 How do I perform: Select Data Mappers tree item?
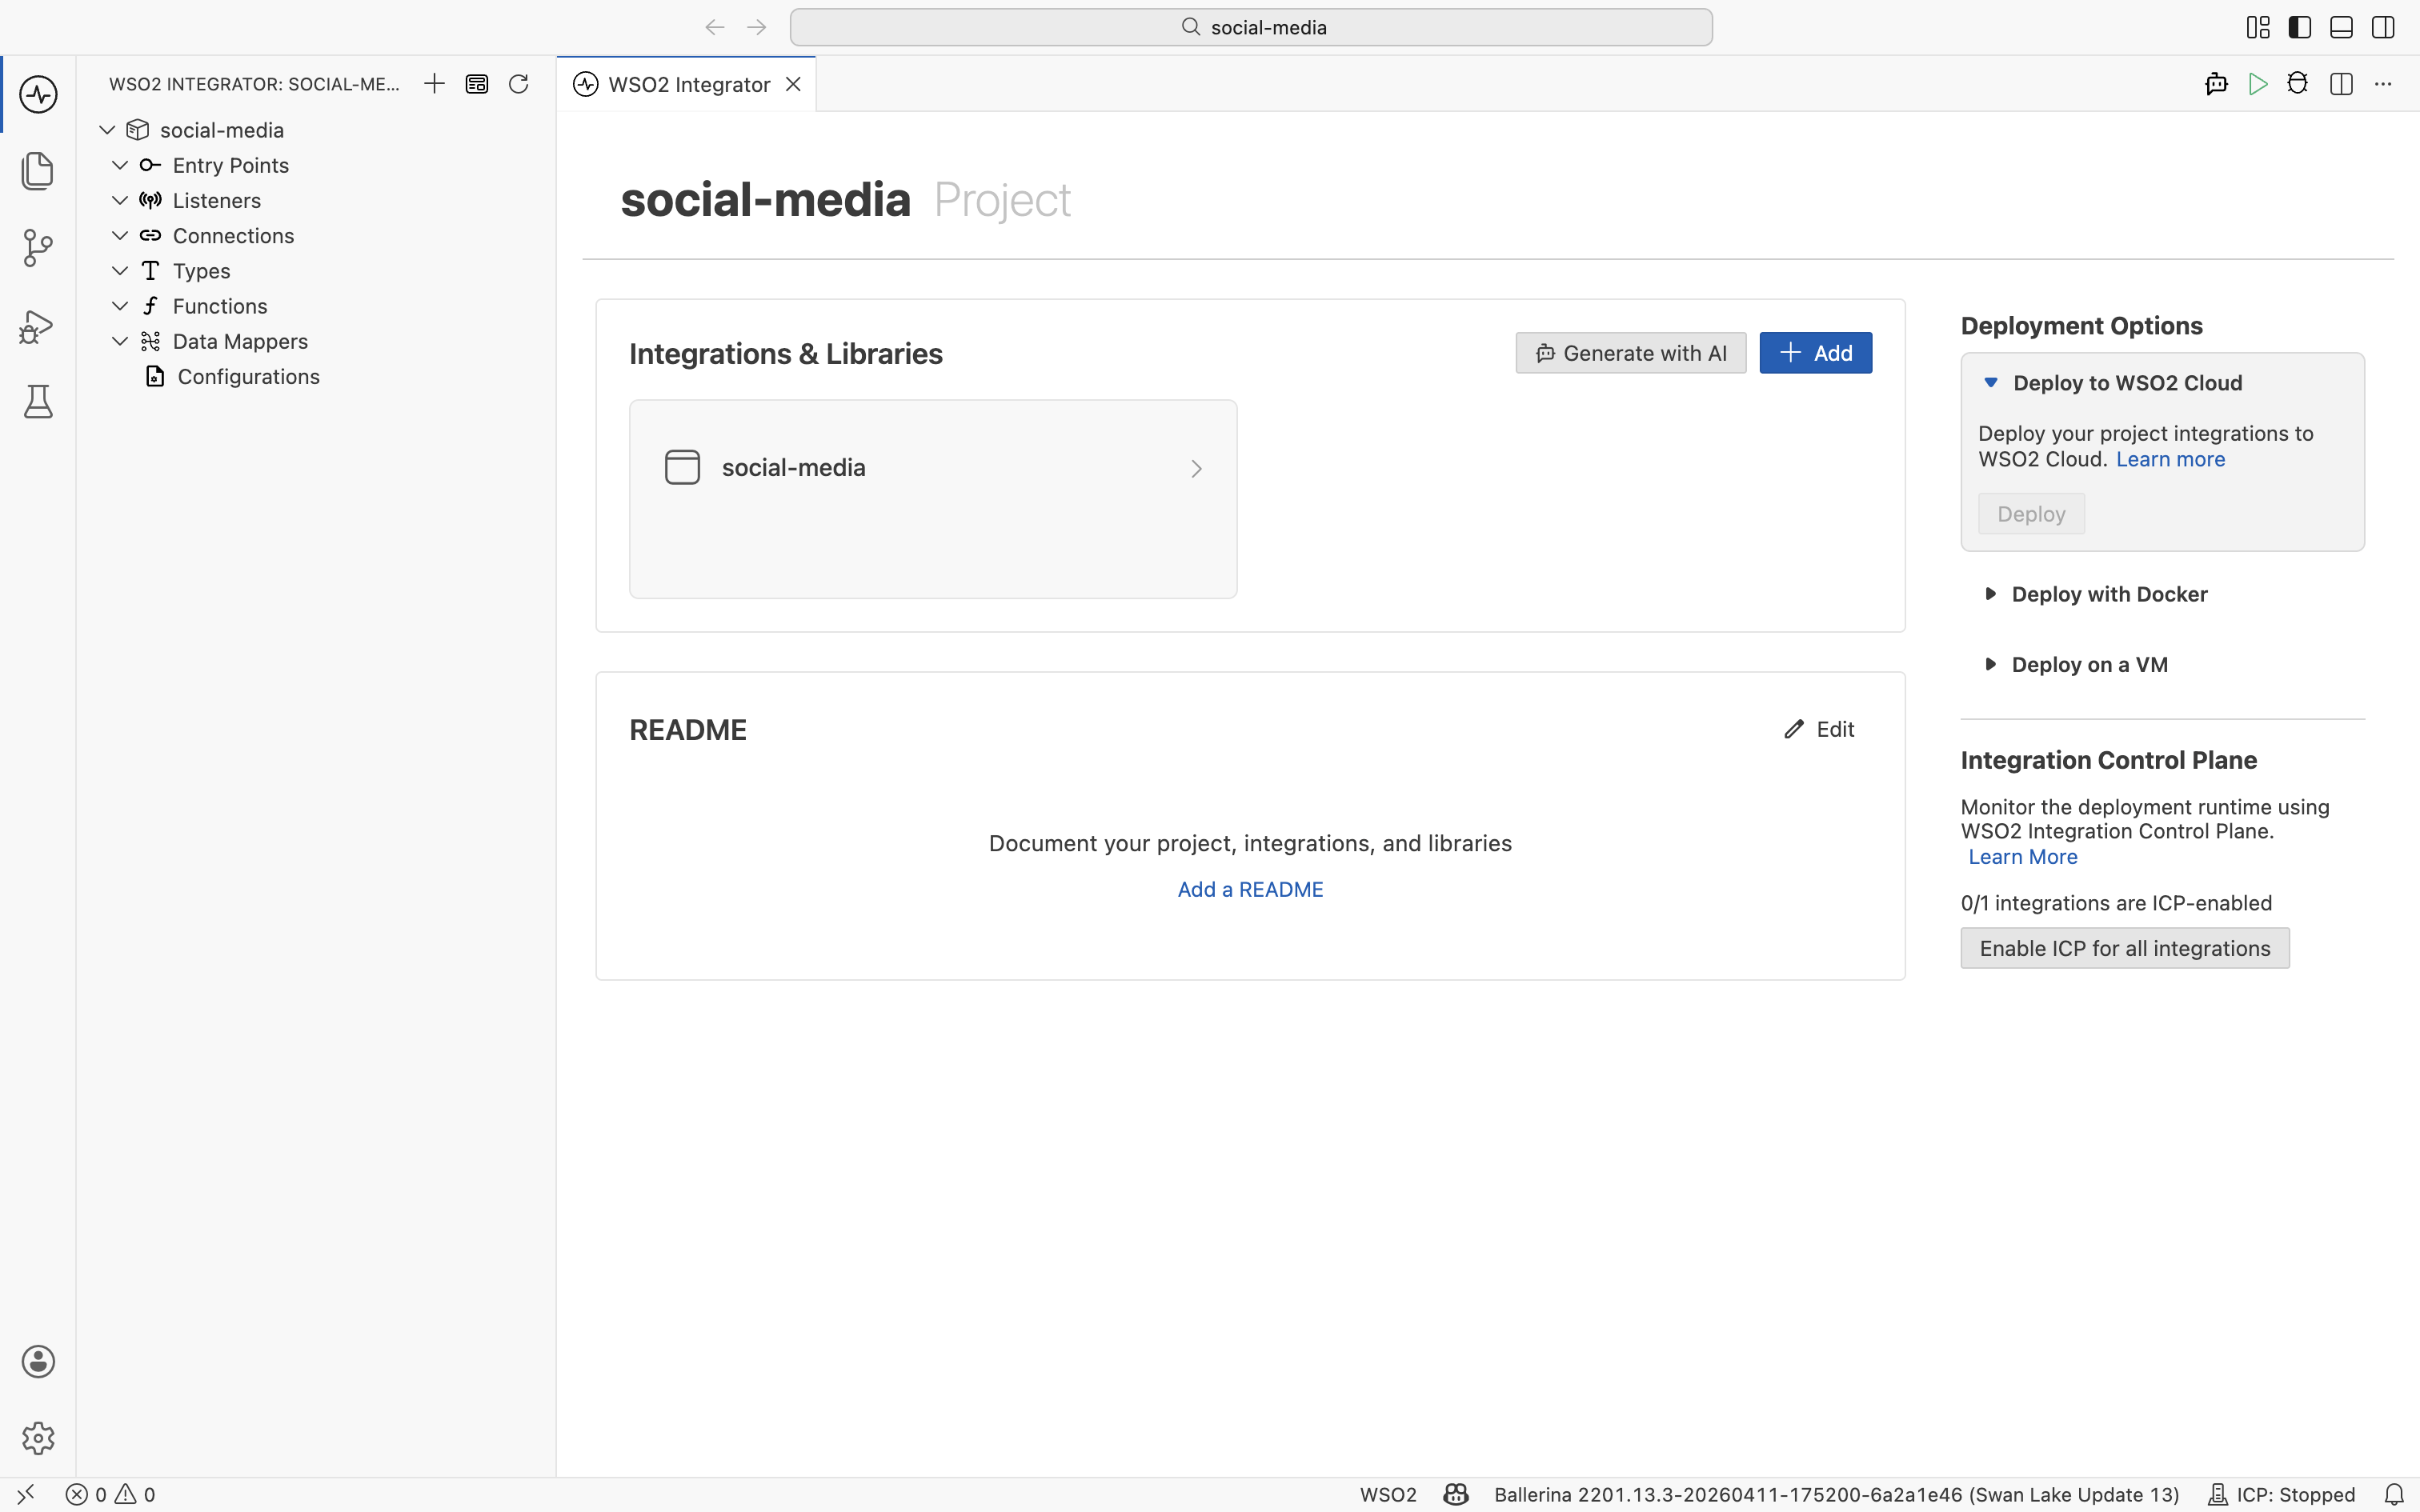point(240,342)
